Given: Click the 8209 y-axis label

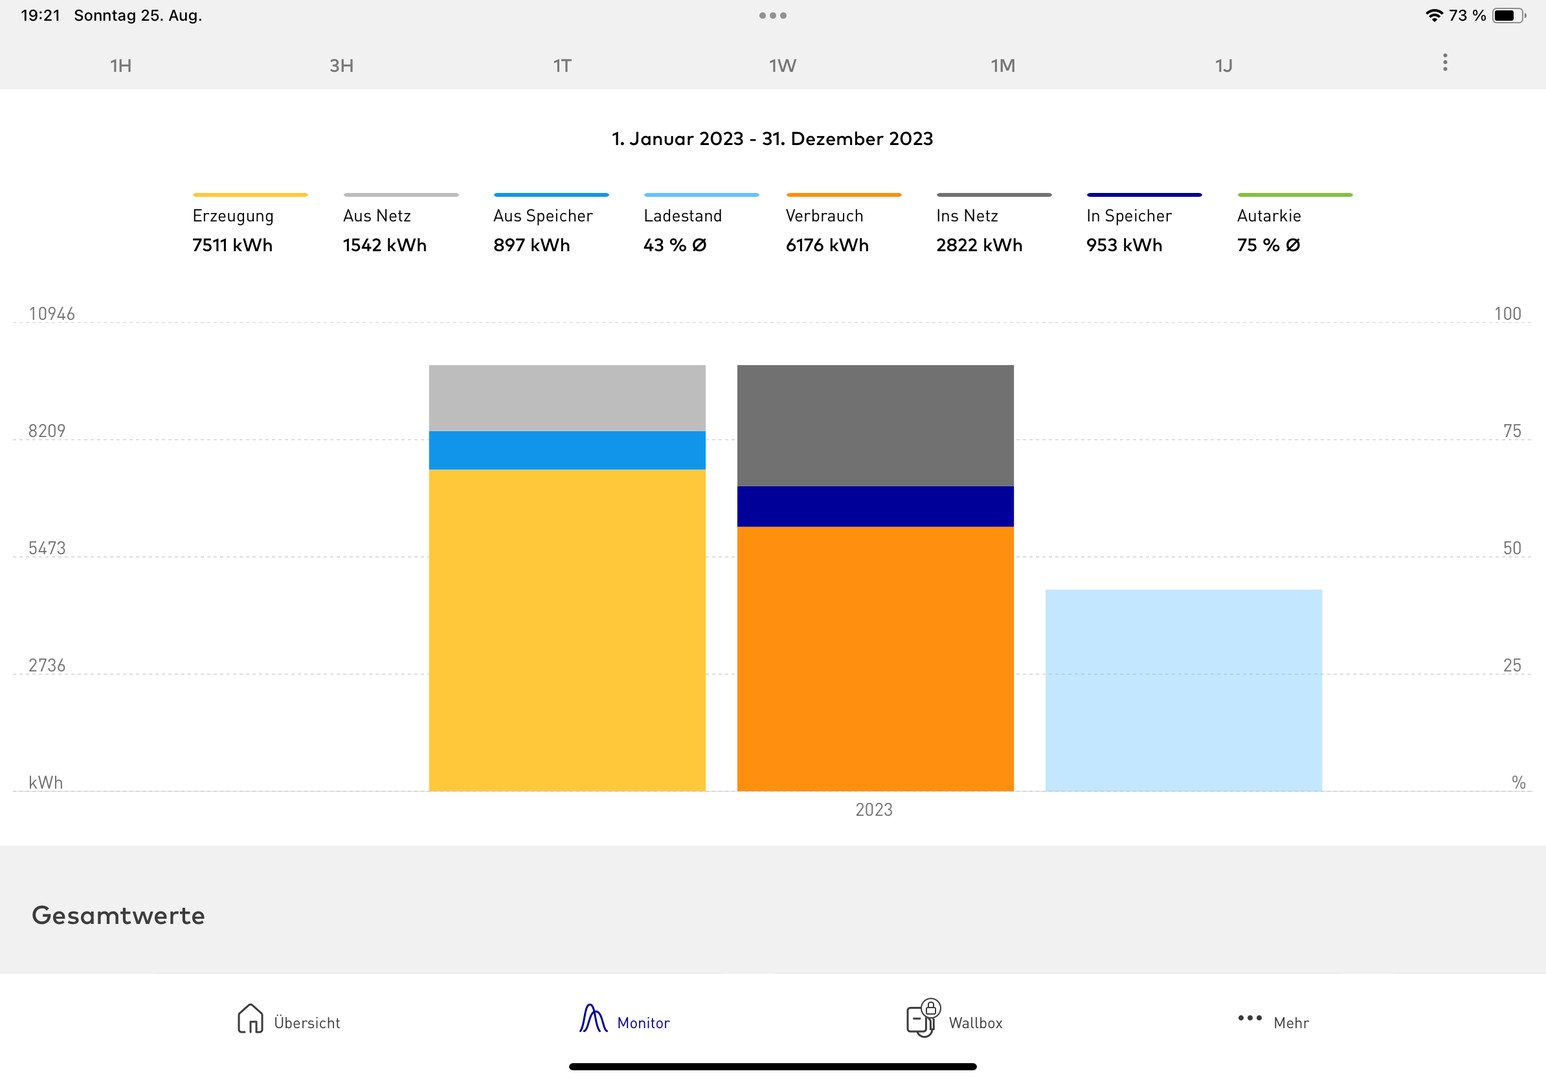Looking at the screenshot, I should [x=47, y=431].
